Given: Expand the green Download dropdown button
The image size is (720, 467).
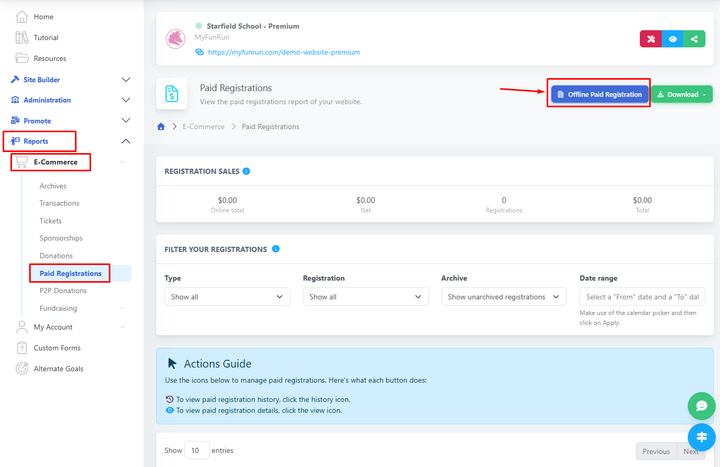Looking at the screenshot, I should 682,94.
